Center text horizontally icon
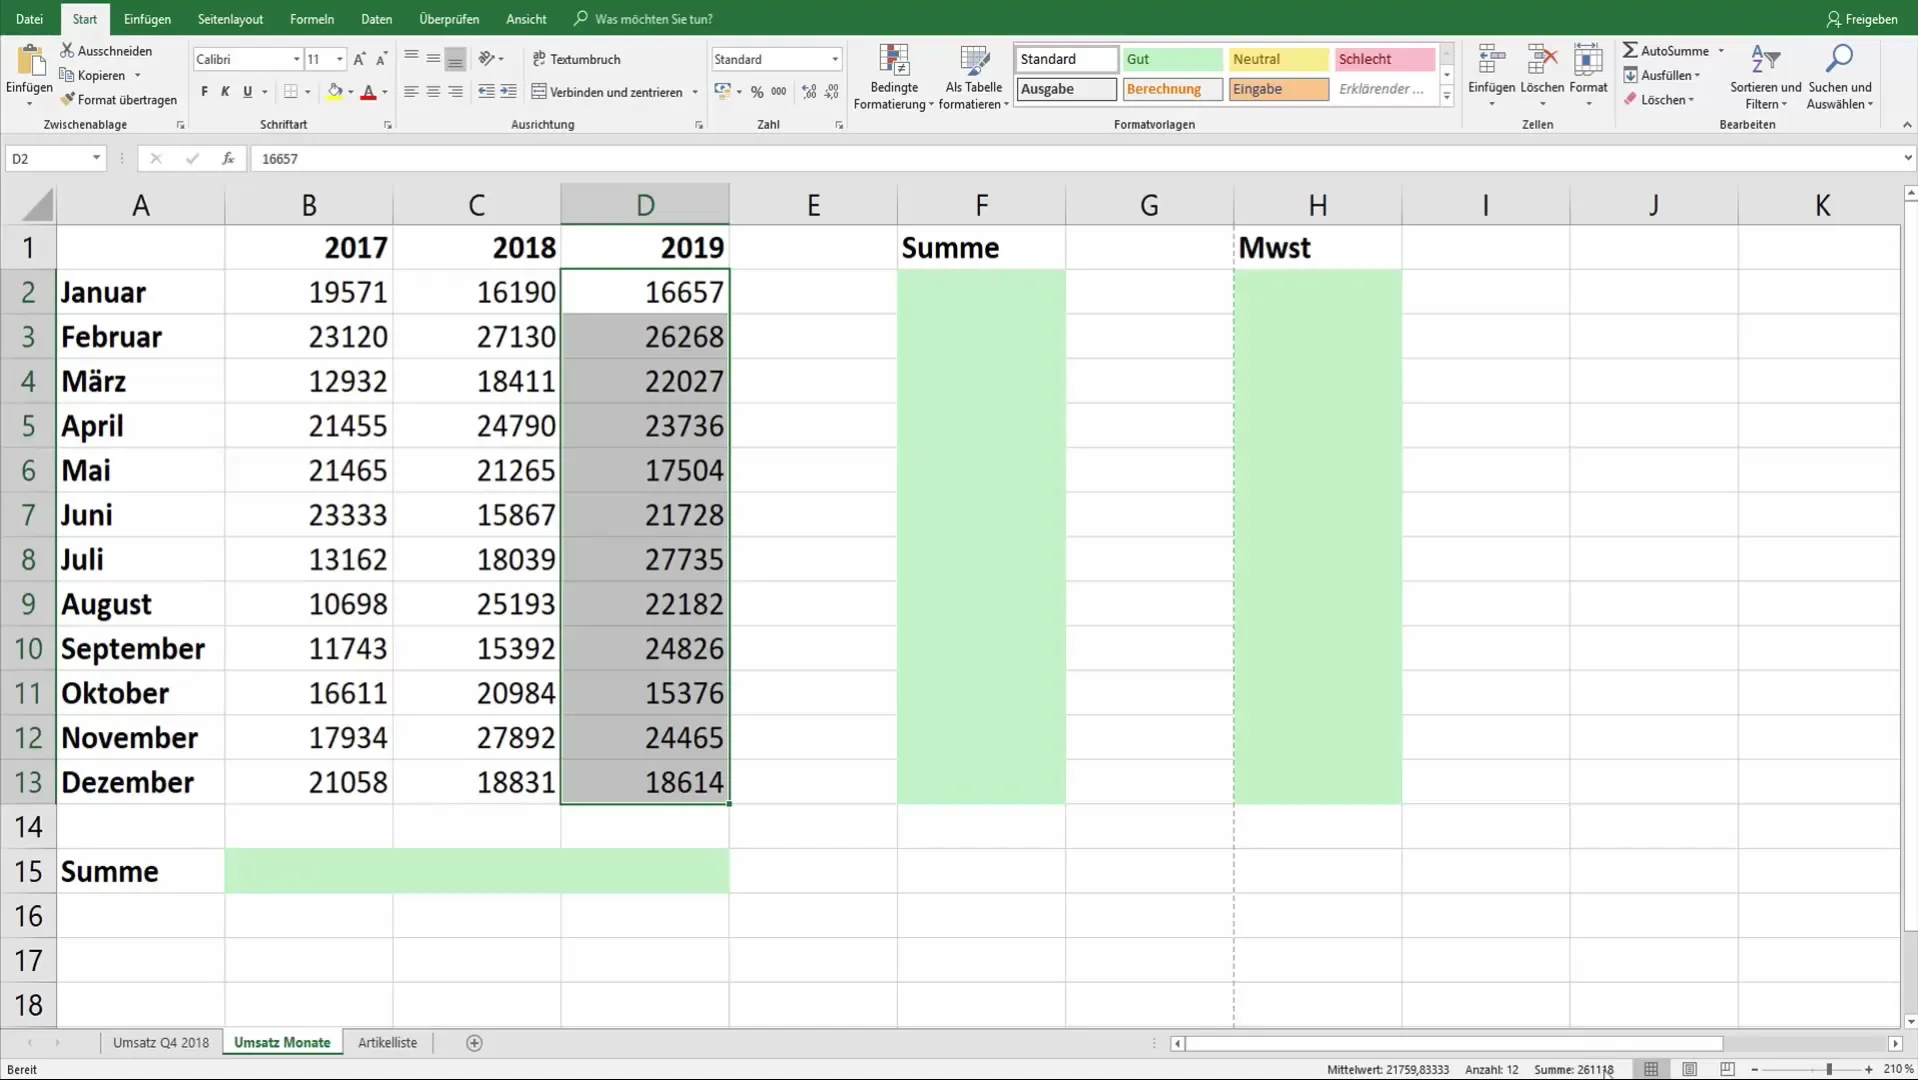The height and width of the screenshot is (1080, 1918). (x=433, y=92)
